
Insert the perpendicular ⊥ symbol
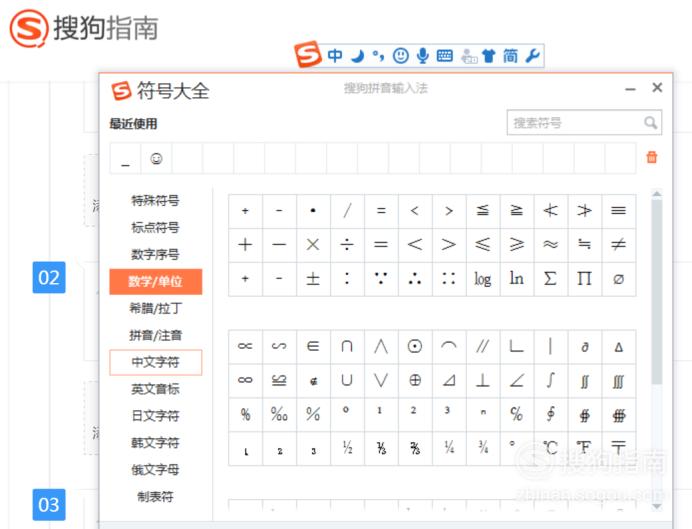(x=482, y=380)
